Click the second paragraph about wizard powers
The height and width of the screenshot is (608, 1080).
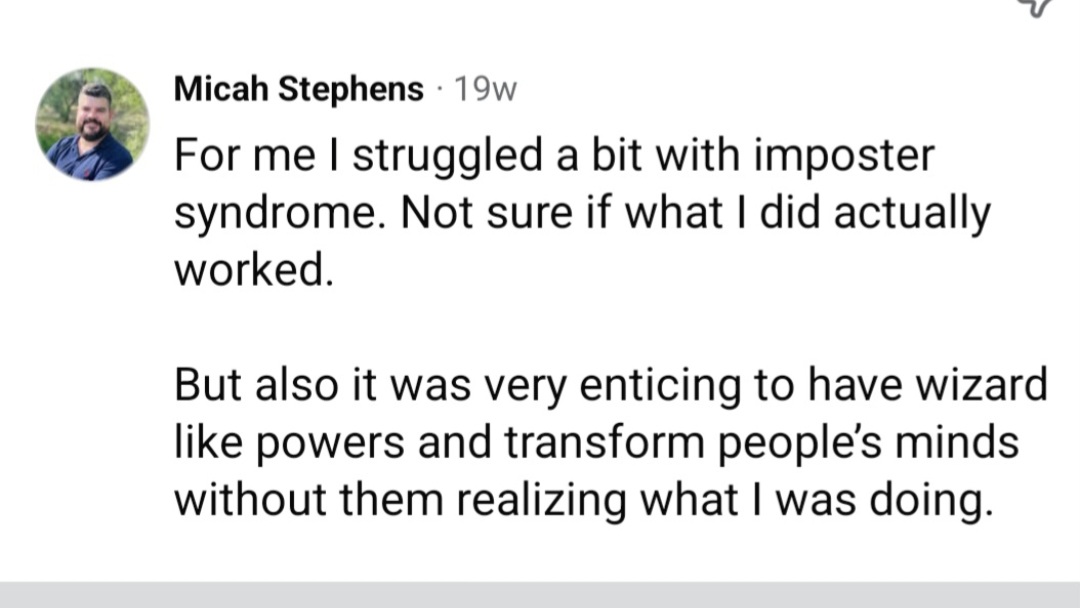(610, 441)
